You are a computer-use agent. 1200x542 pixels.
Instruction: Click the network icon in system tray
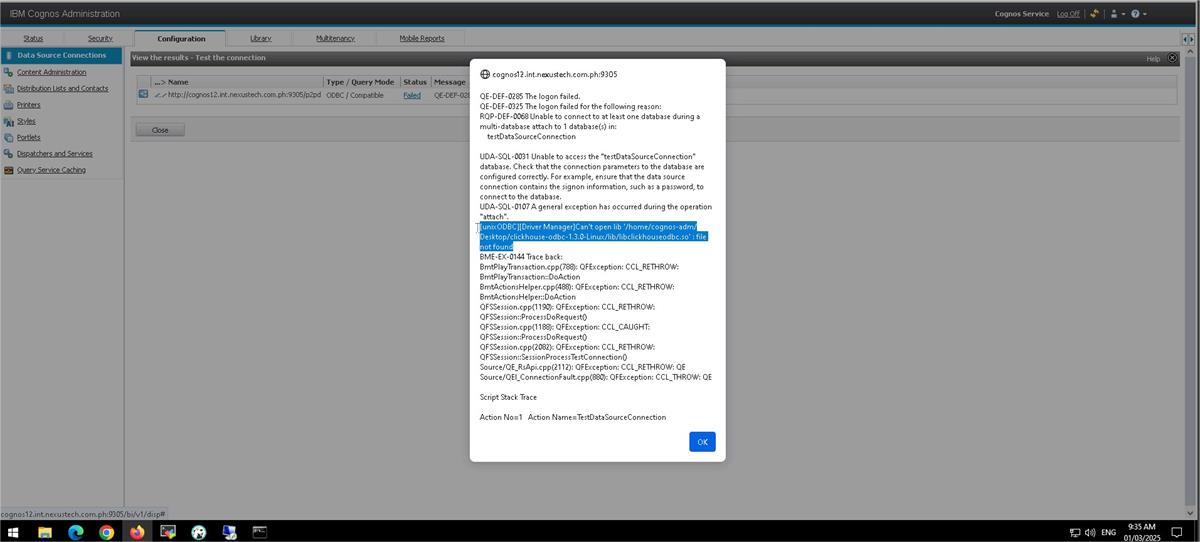click(x=1075, y=532)
